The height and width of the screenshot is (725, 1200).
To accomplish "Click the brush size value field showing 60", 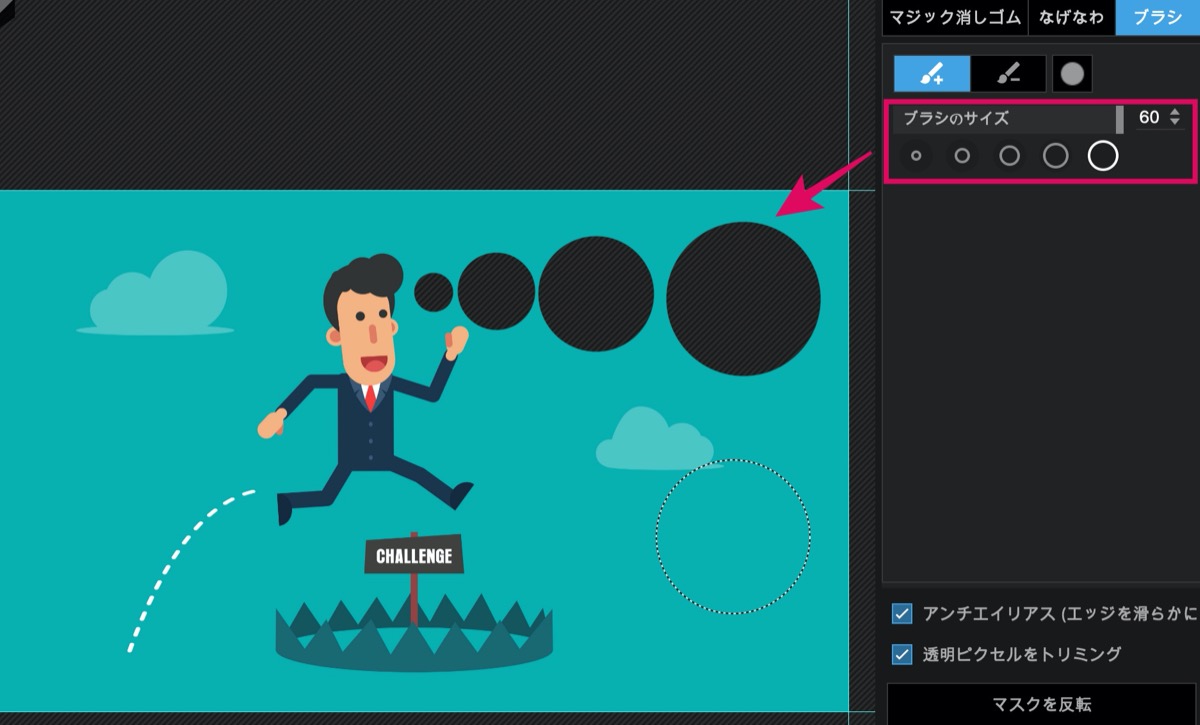I will (x=1149, y=117).
